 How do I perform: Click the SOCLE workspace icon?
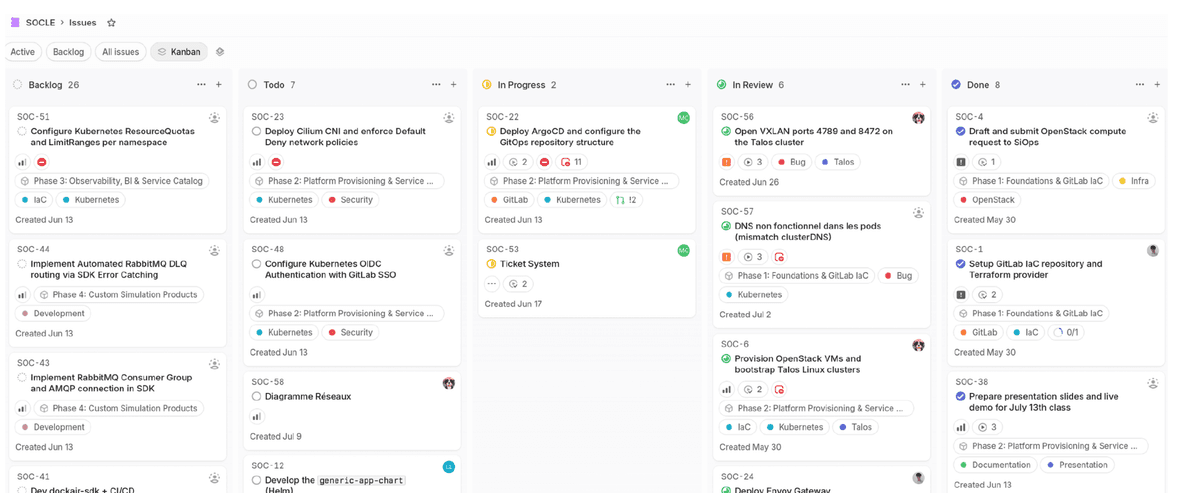15,22
